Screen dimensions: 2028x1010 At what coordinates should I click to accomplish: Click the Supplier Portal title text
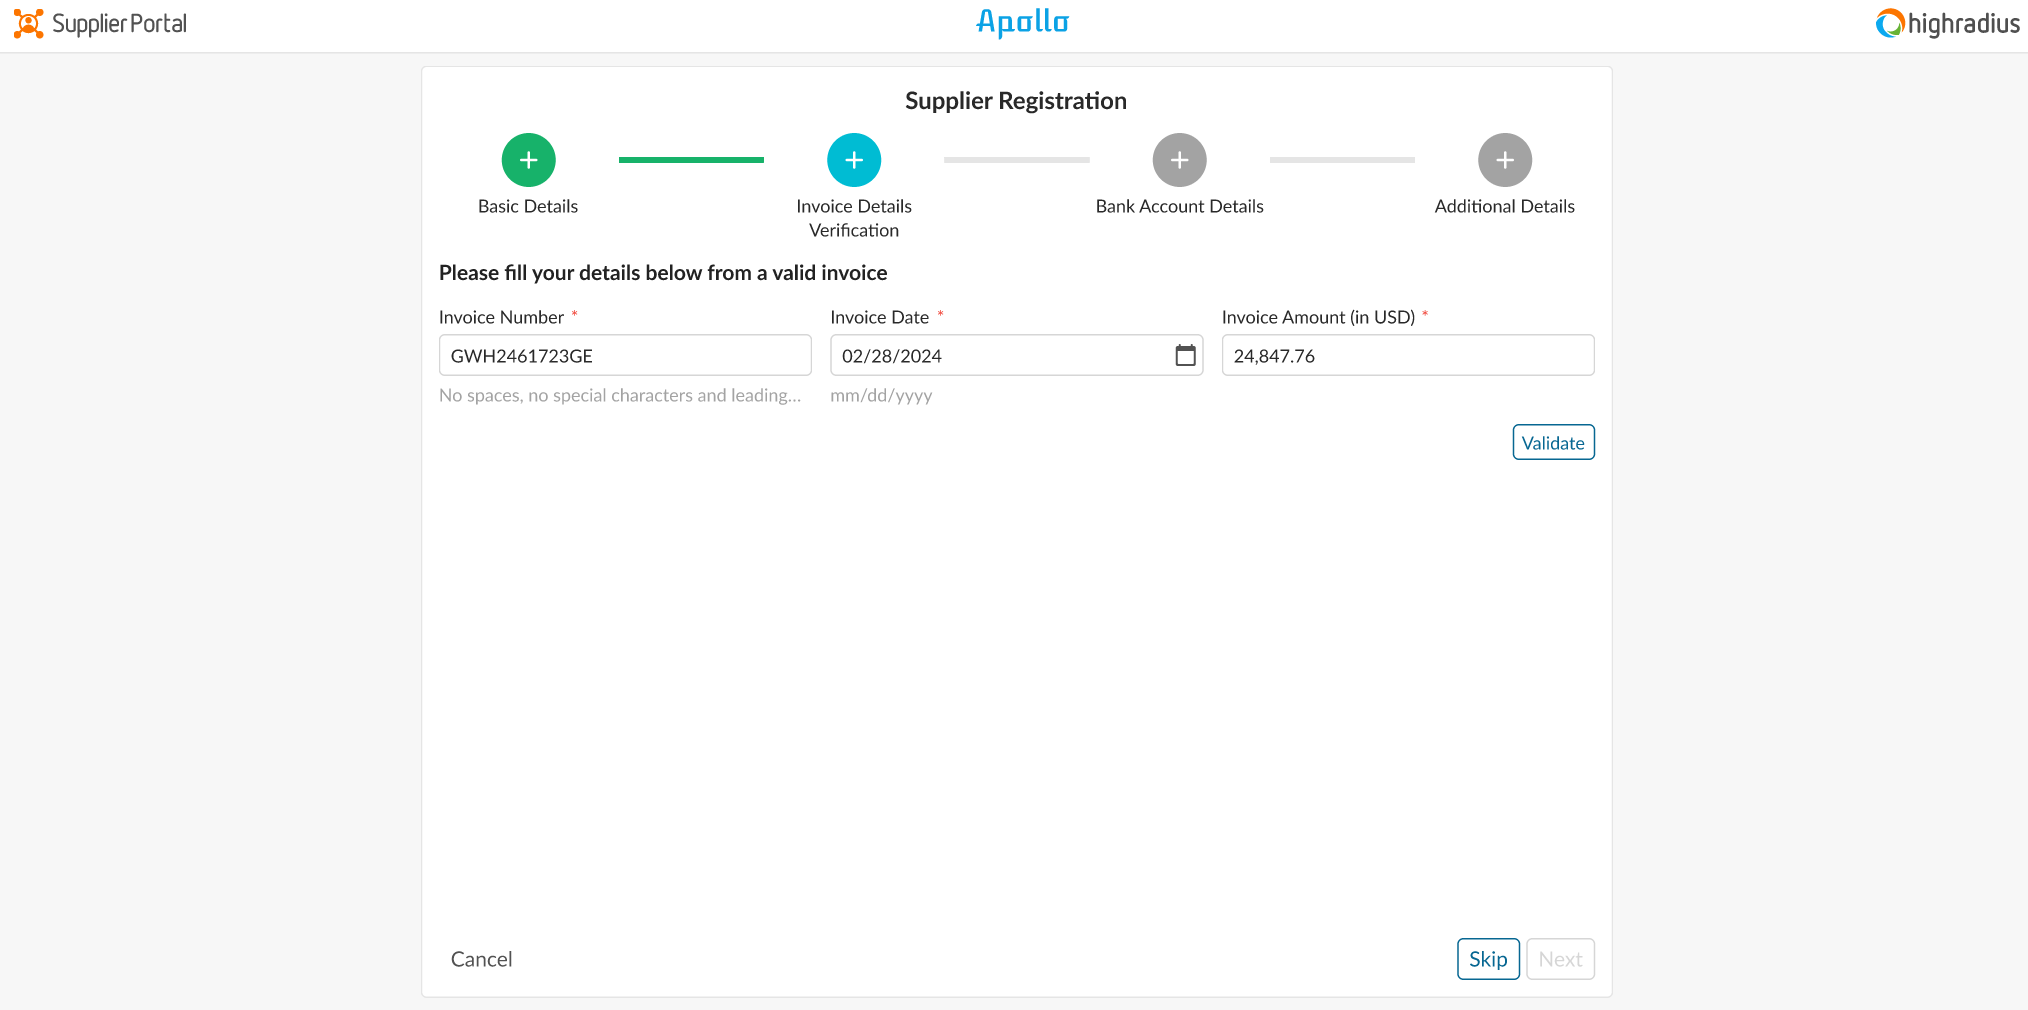click(119, 24)
